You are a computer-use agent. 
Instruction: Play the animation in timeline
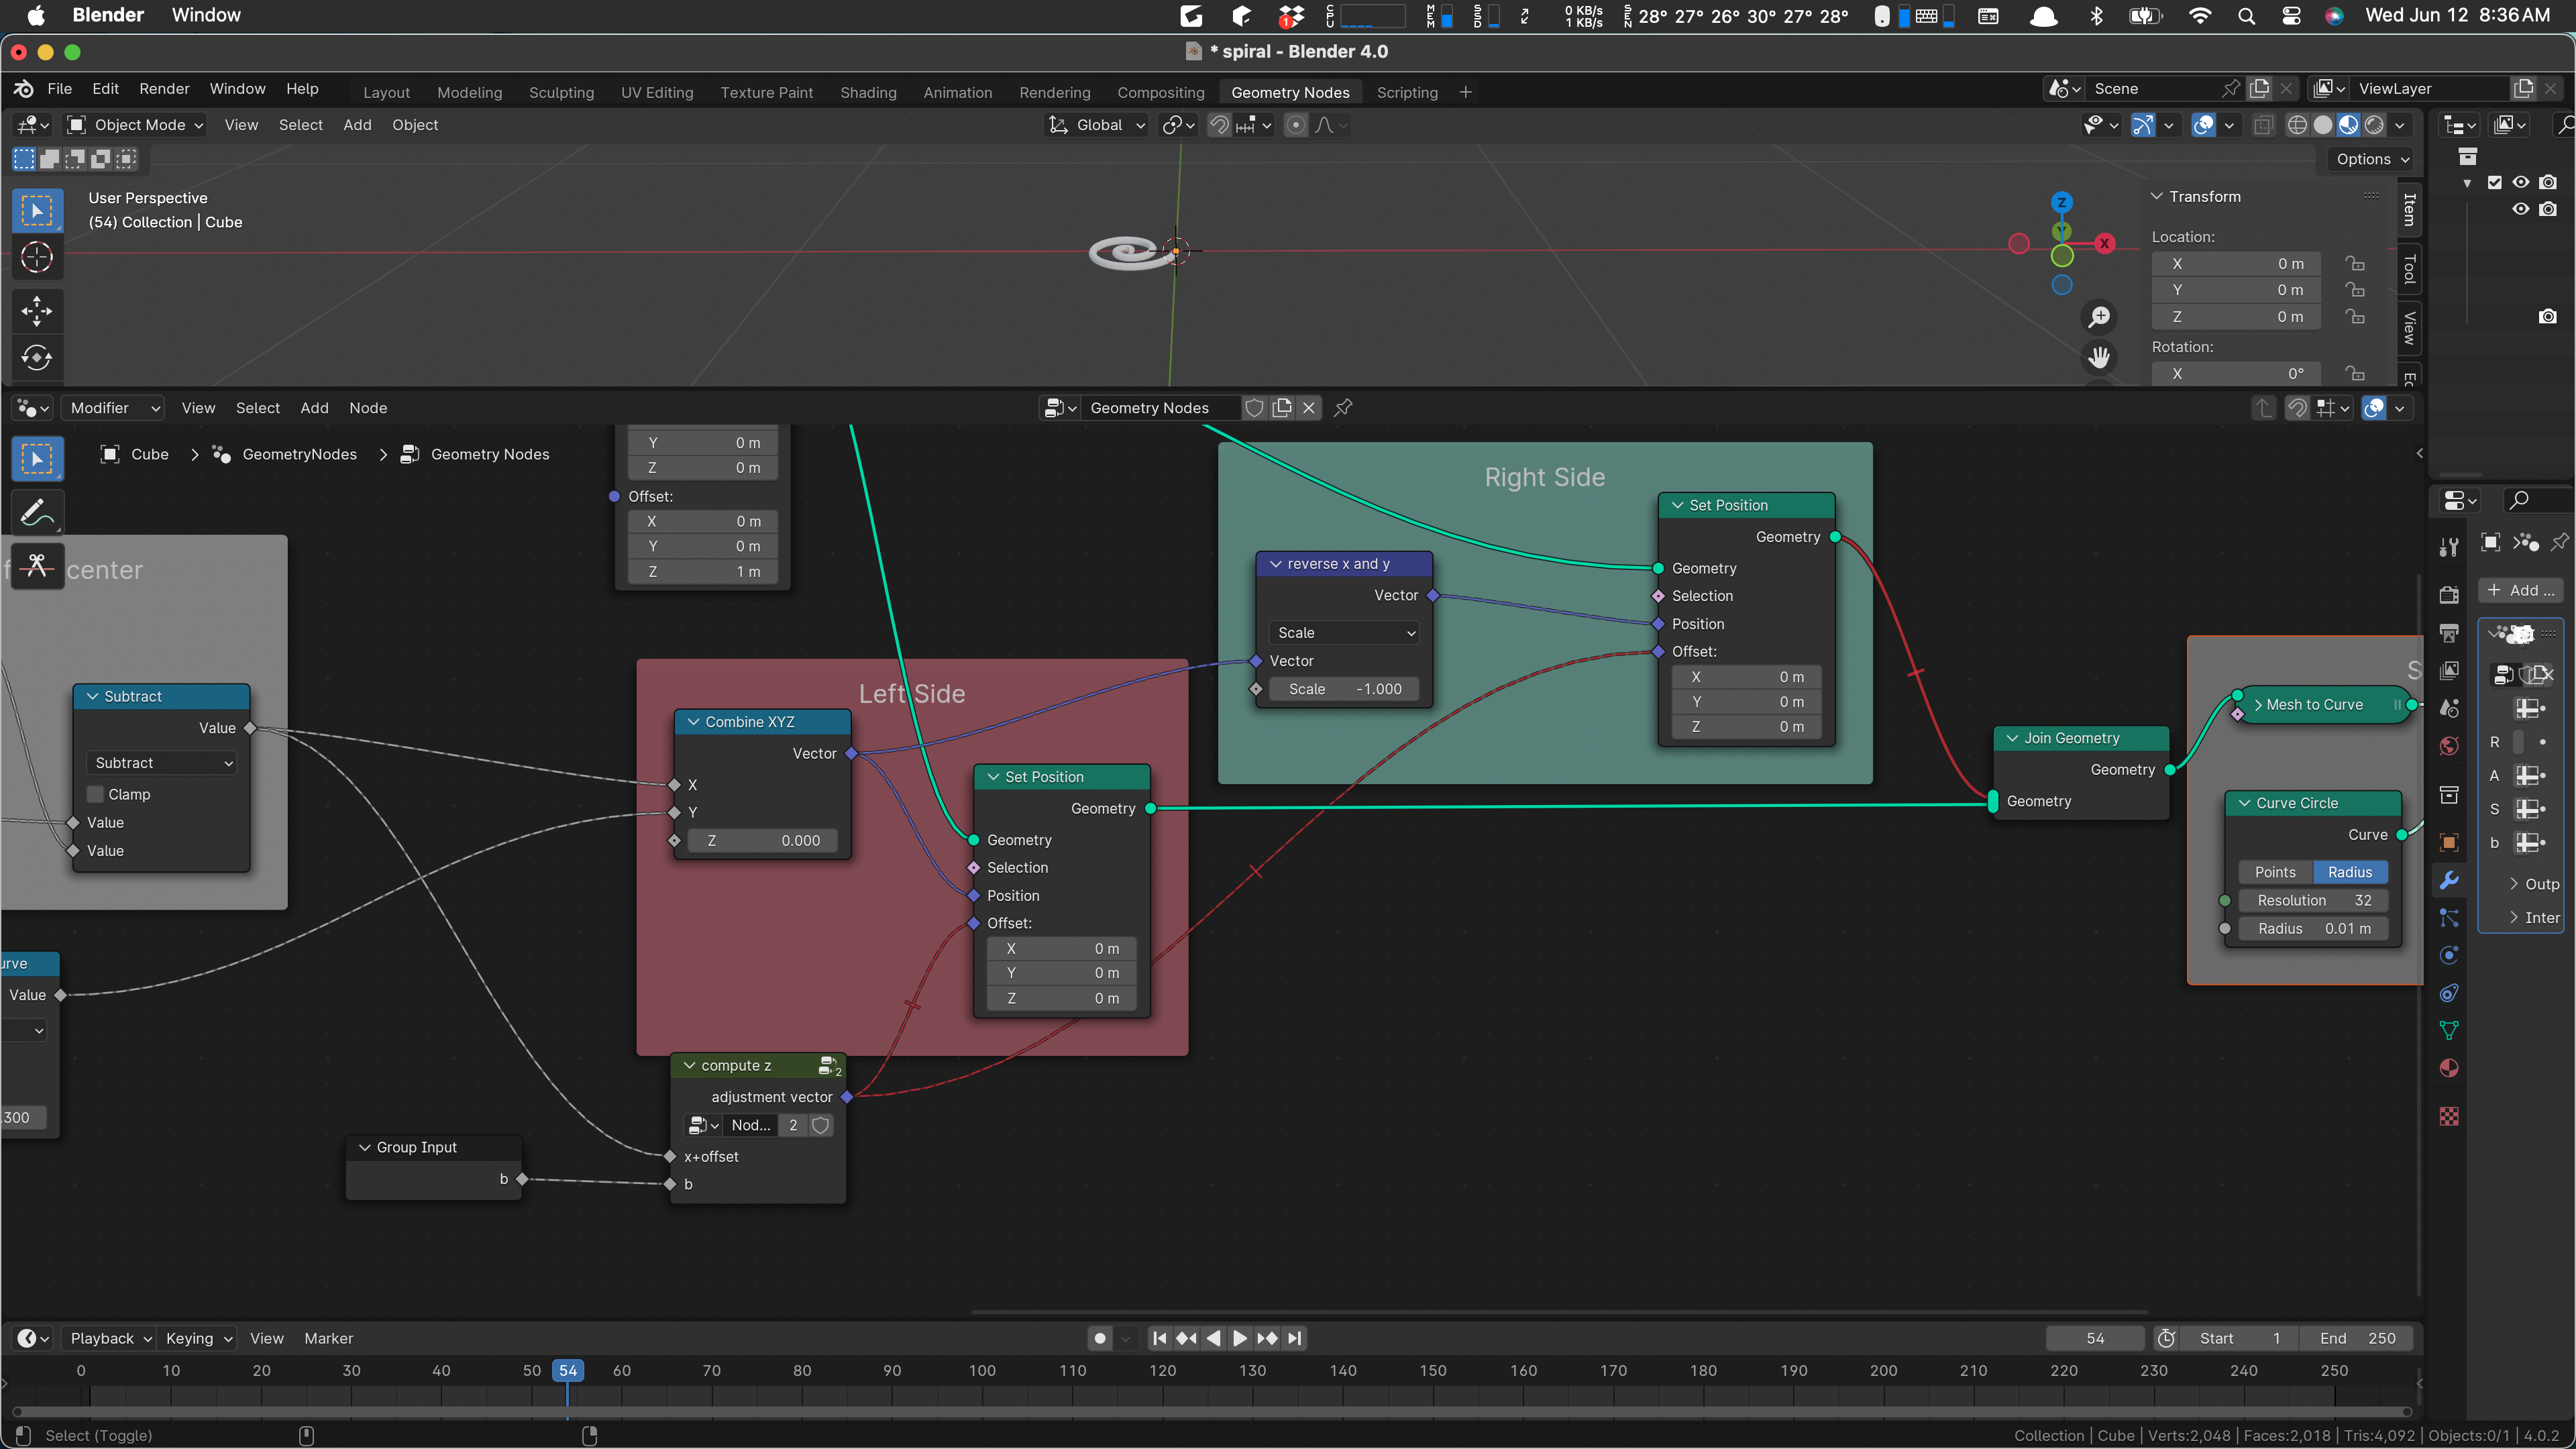pyautogui.click(x=1240, y=1338)
